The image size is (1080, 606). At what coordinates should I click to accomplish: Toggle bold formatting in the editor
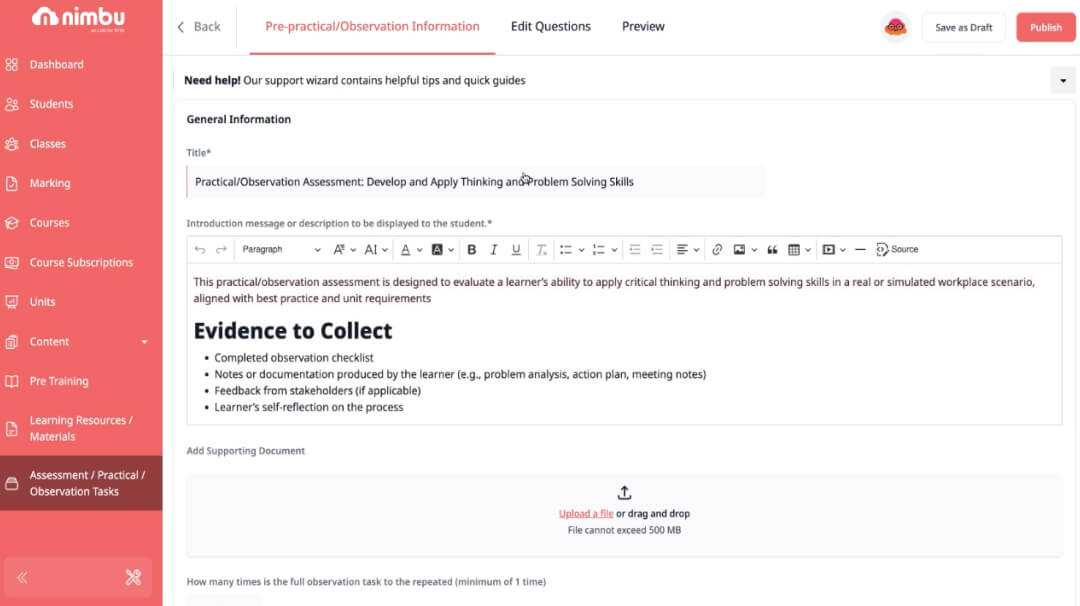click(x=472, y=250)
